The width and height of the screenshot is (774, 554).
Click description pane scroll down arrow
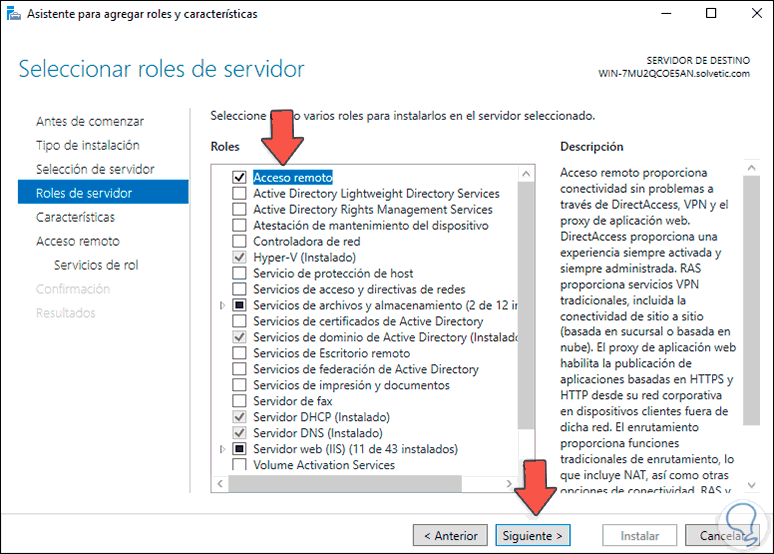coord(751,485)
